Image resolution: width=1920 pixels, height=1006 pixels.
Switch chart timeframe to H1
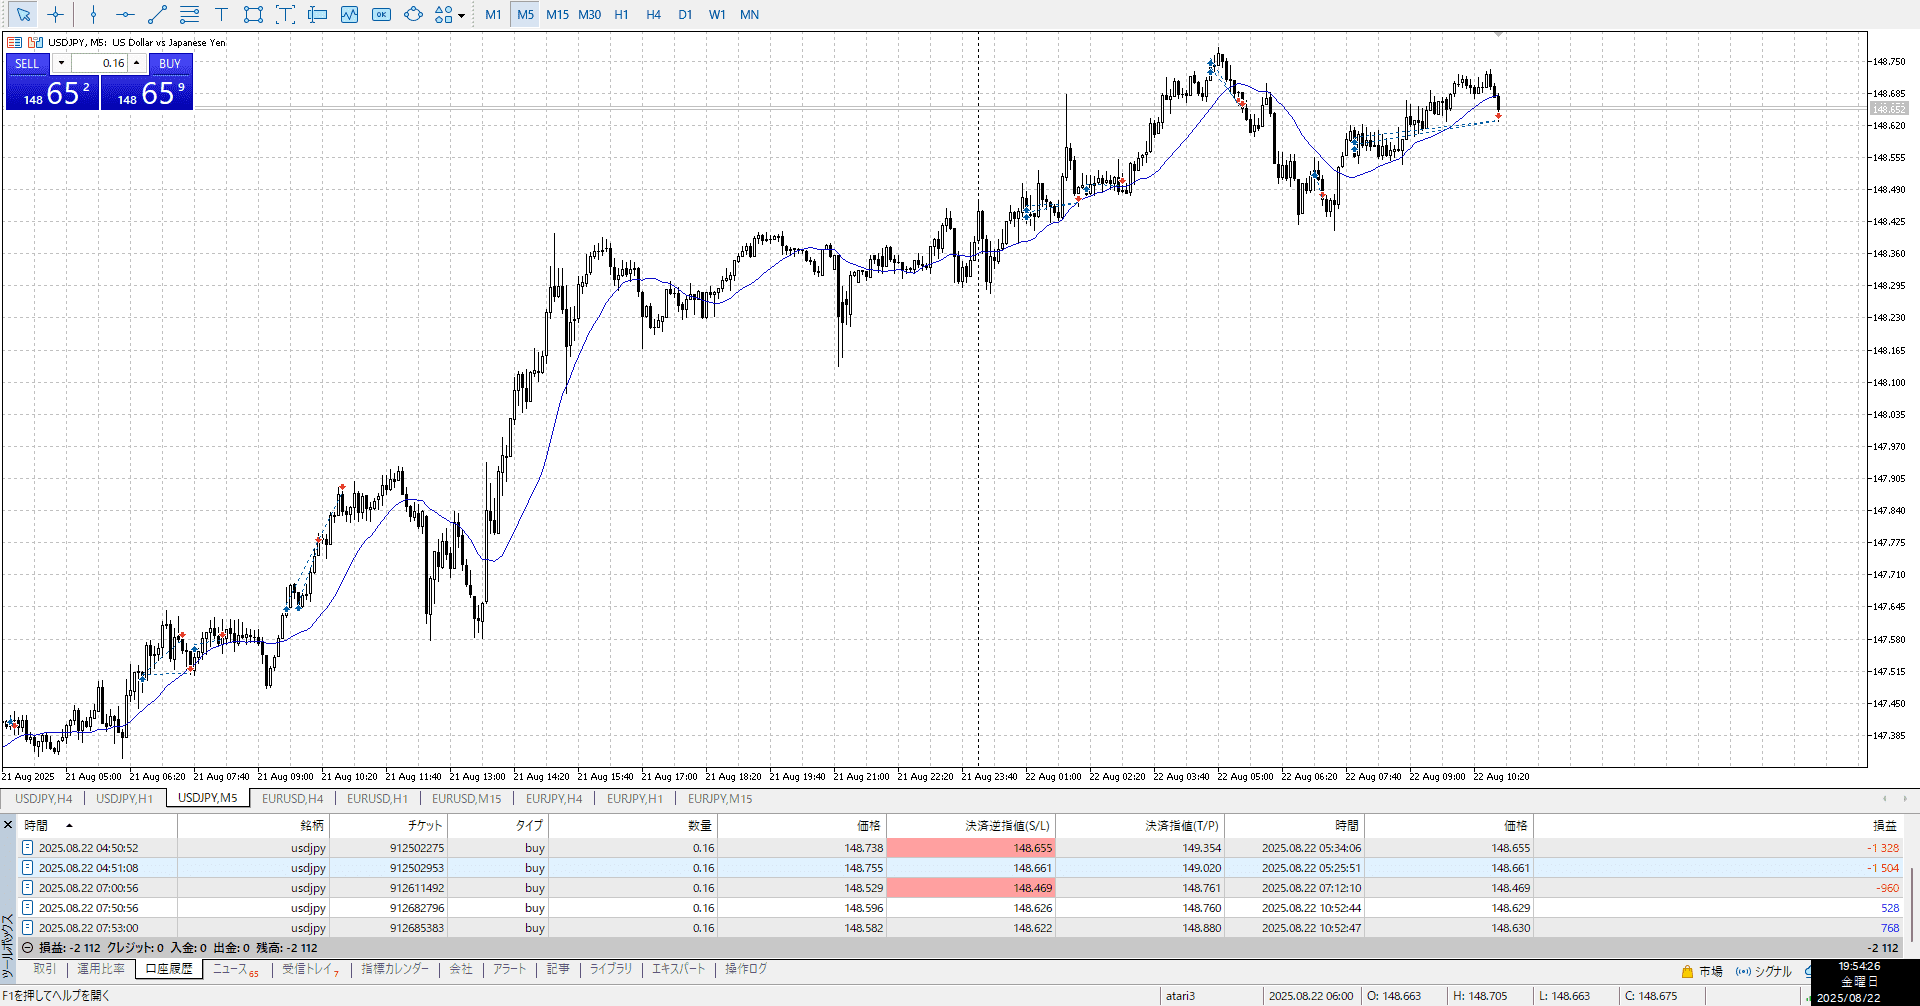click(x=621, y=15)
